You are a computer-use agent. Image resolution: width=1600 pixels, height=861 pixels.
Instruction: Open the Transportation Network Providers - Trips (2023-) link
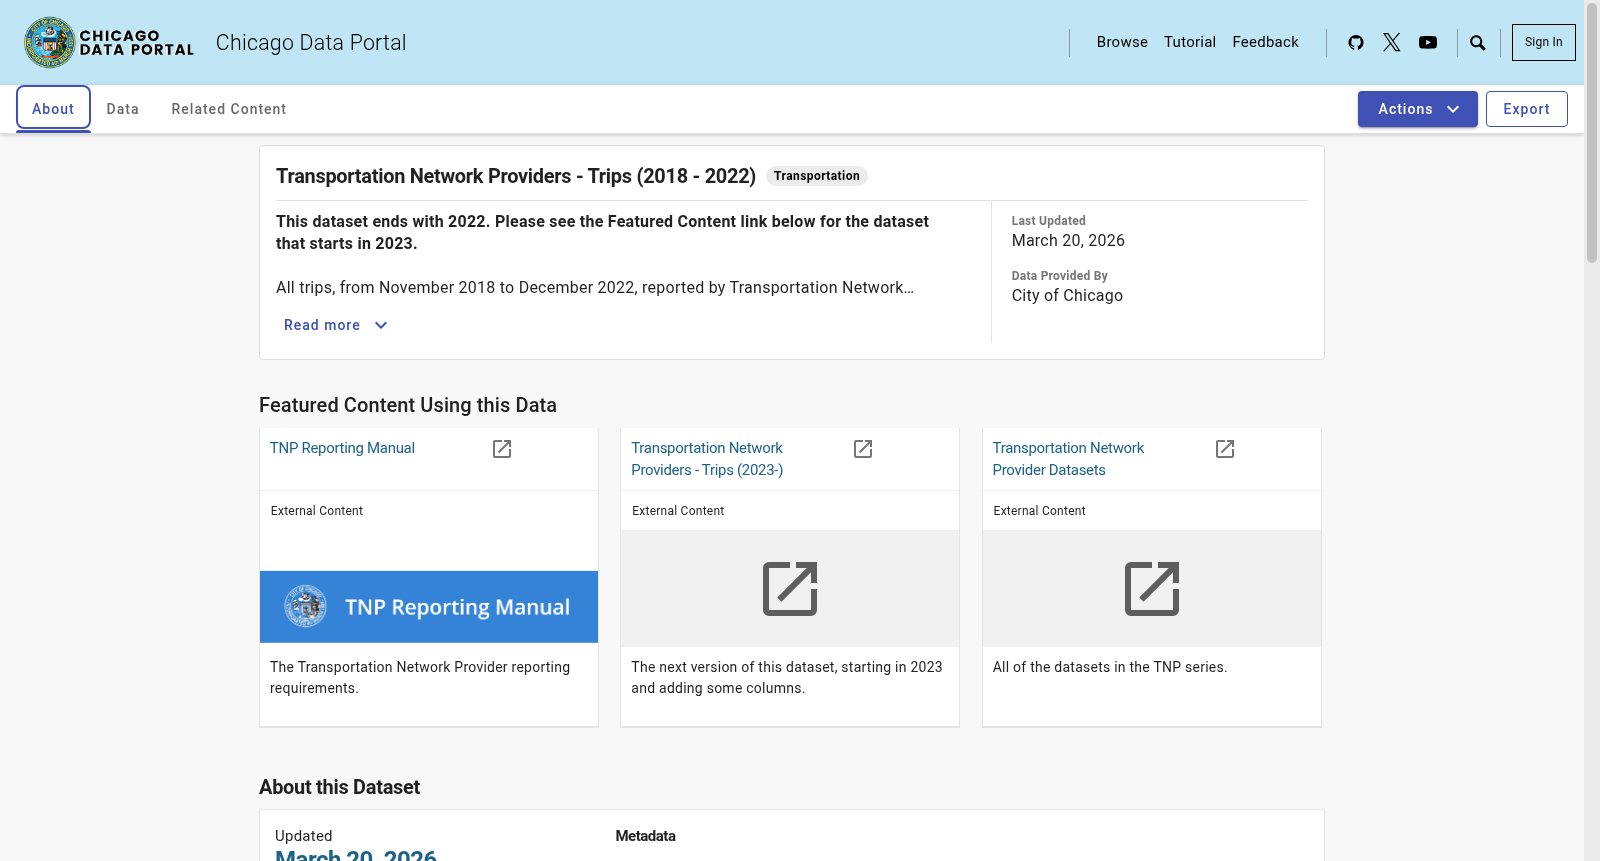pyautogui.click(x=707, y=459)
